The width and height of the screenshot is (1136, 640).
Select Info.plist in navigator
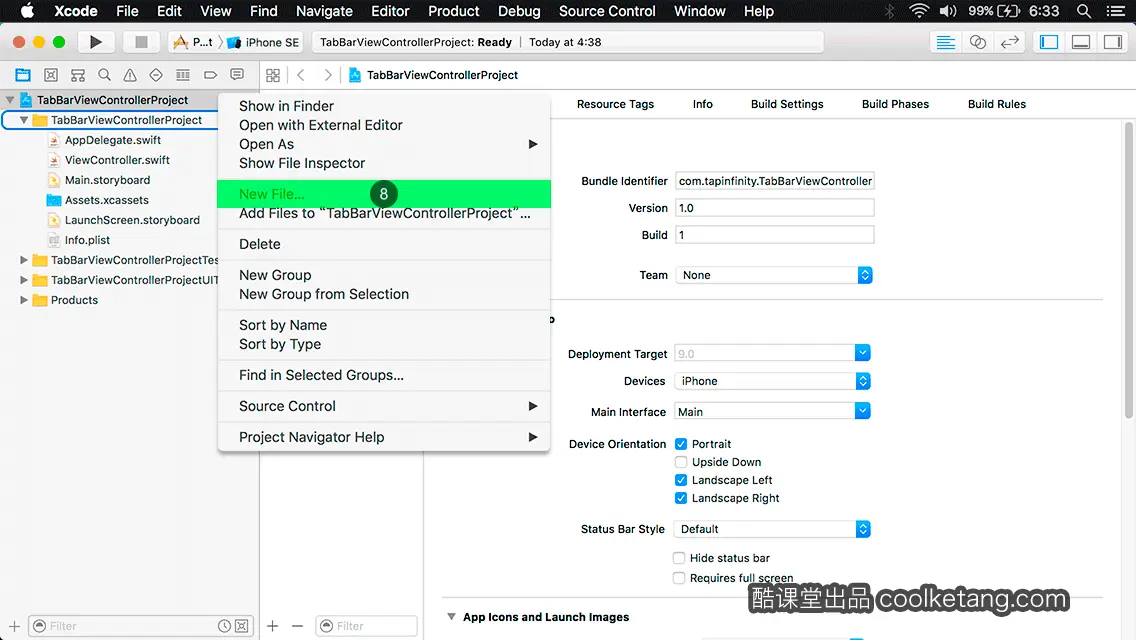click(x=87, y=240)
